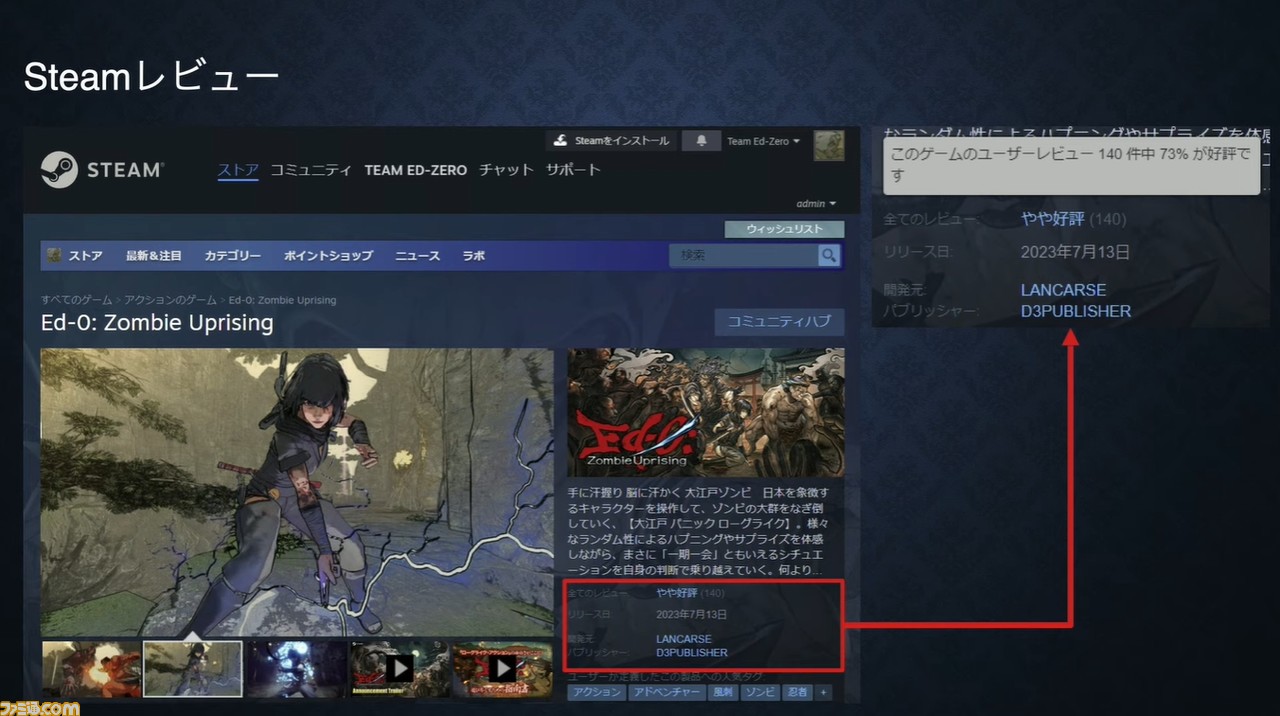The image size is (1280, 716).
Task: Open the カテゴリー store tab
Action: coord(233,256)
